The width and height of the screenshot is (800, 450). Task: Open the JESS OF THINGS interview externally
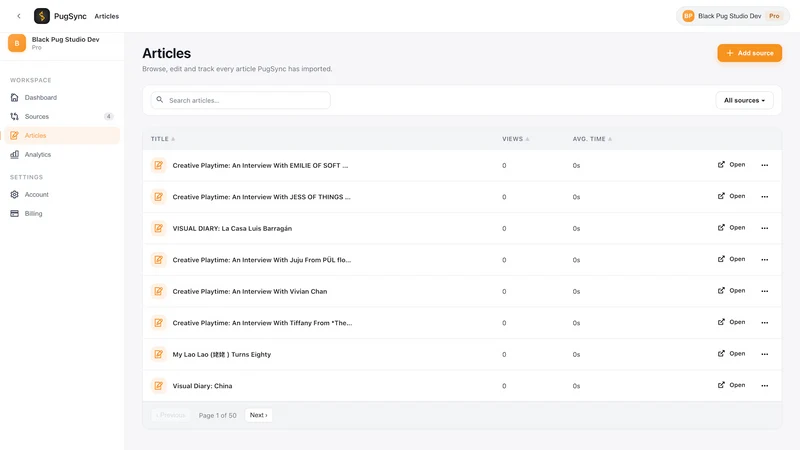tap(732, 196)
